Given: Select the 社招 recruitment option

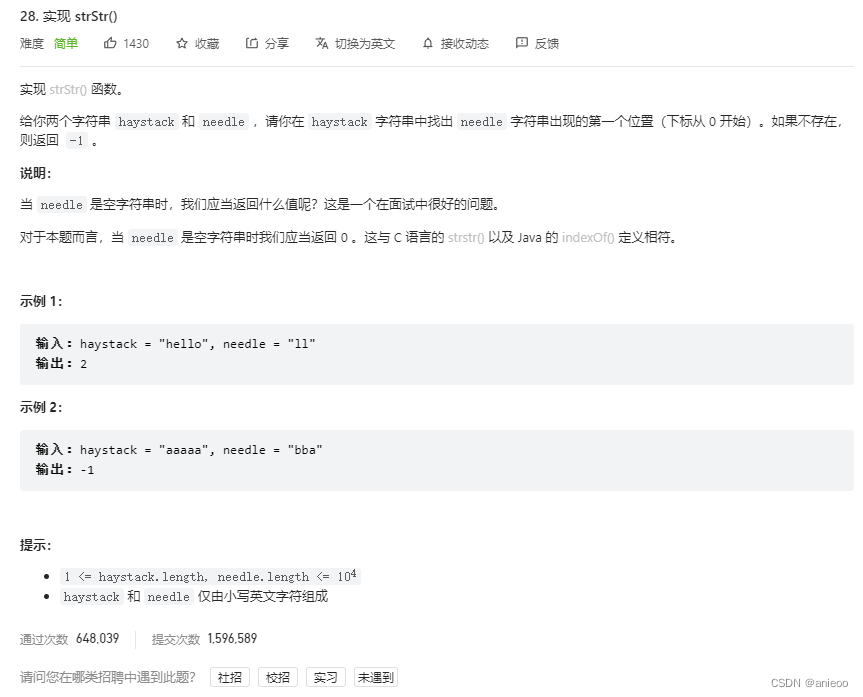Looking at the screenshot, I should pos(229,677).
